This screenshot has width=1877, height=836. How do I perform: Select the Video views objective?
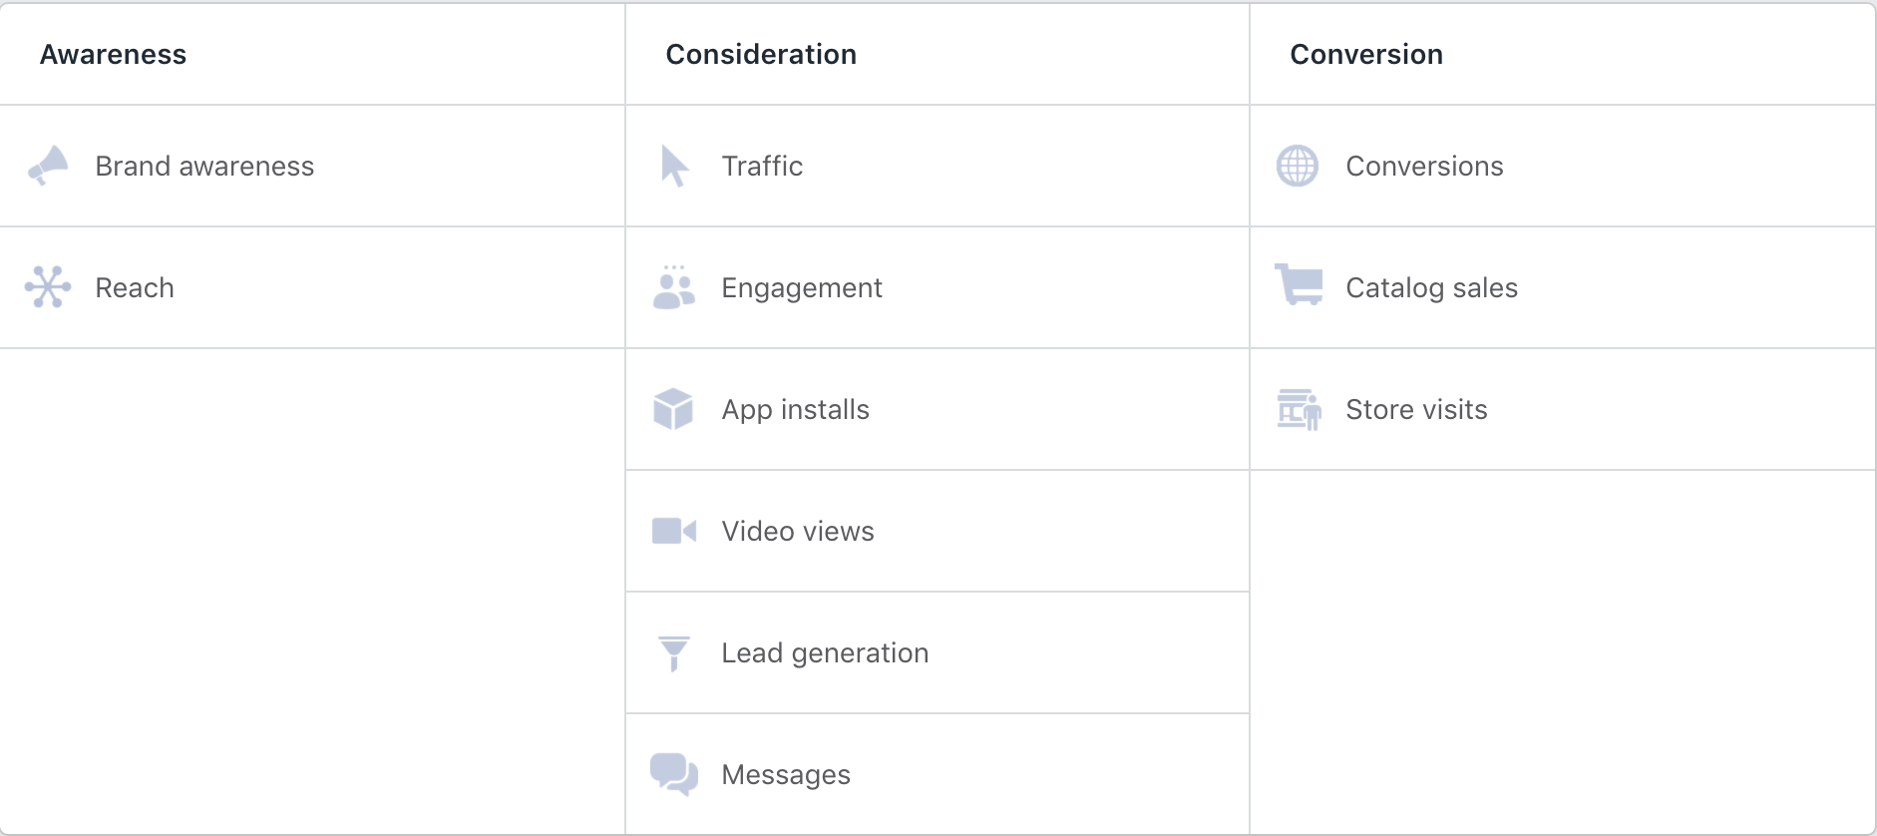pos(938,532)
